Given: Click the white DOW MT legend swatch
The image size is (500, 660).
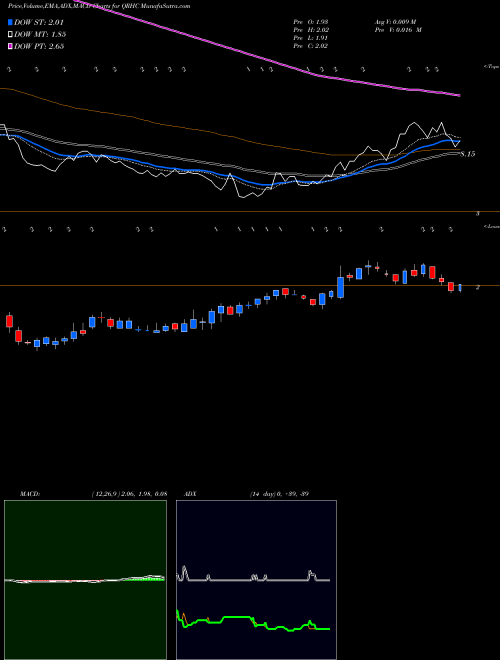Looking at the screenshot, I should click(10, 34).
